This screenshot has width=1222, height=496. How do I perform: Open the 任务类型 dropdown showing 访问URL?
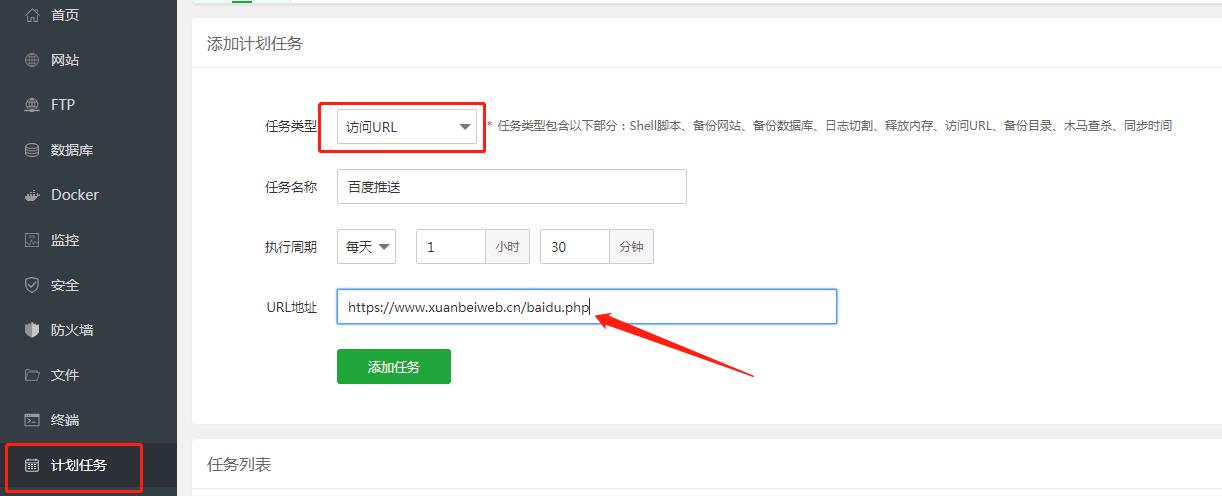(x=407, y=127)
